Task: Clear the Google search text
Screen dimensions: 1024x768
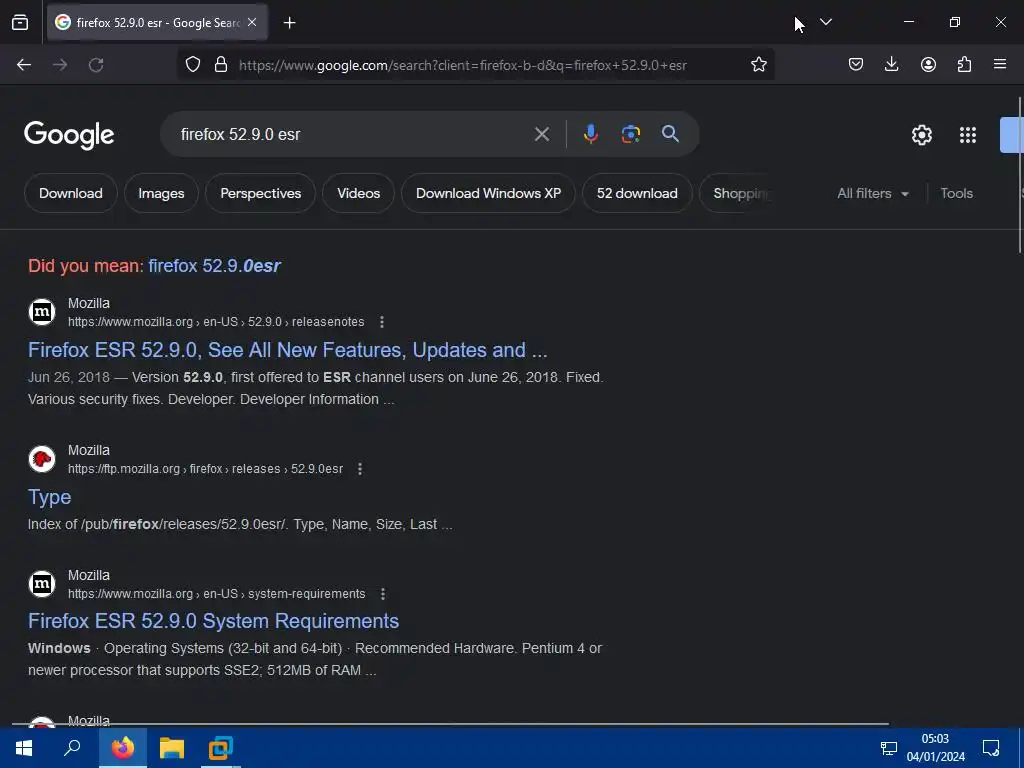Action: tap(541, 134)
